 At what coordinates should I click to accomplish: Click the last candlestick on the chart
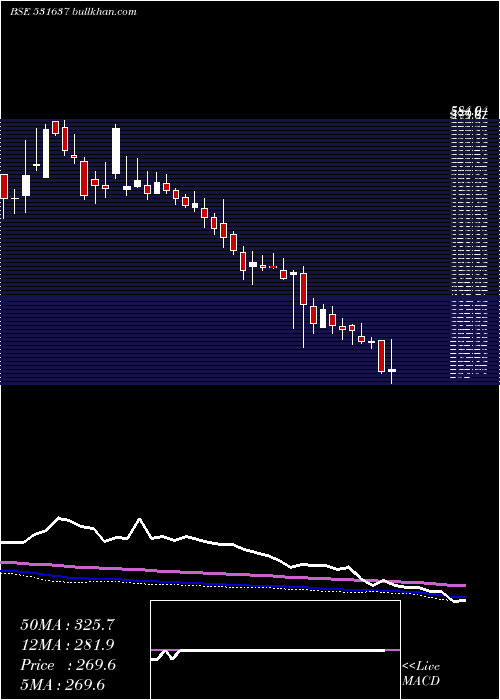pos(392,362)
